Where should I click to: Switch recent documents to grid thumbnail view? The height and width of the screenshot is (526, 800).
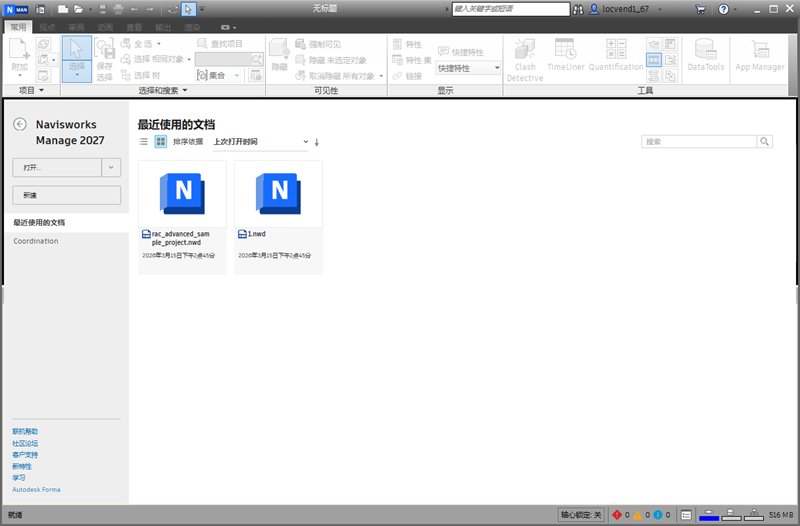(x=161, y=141)
